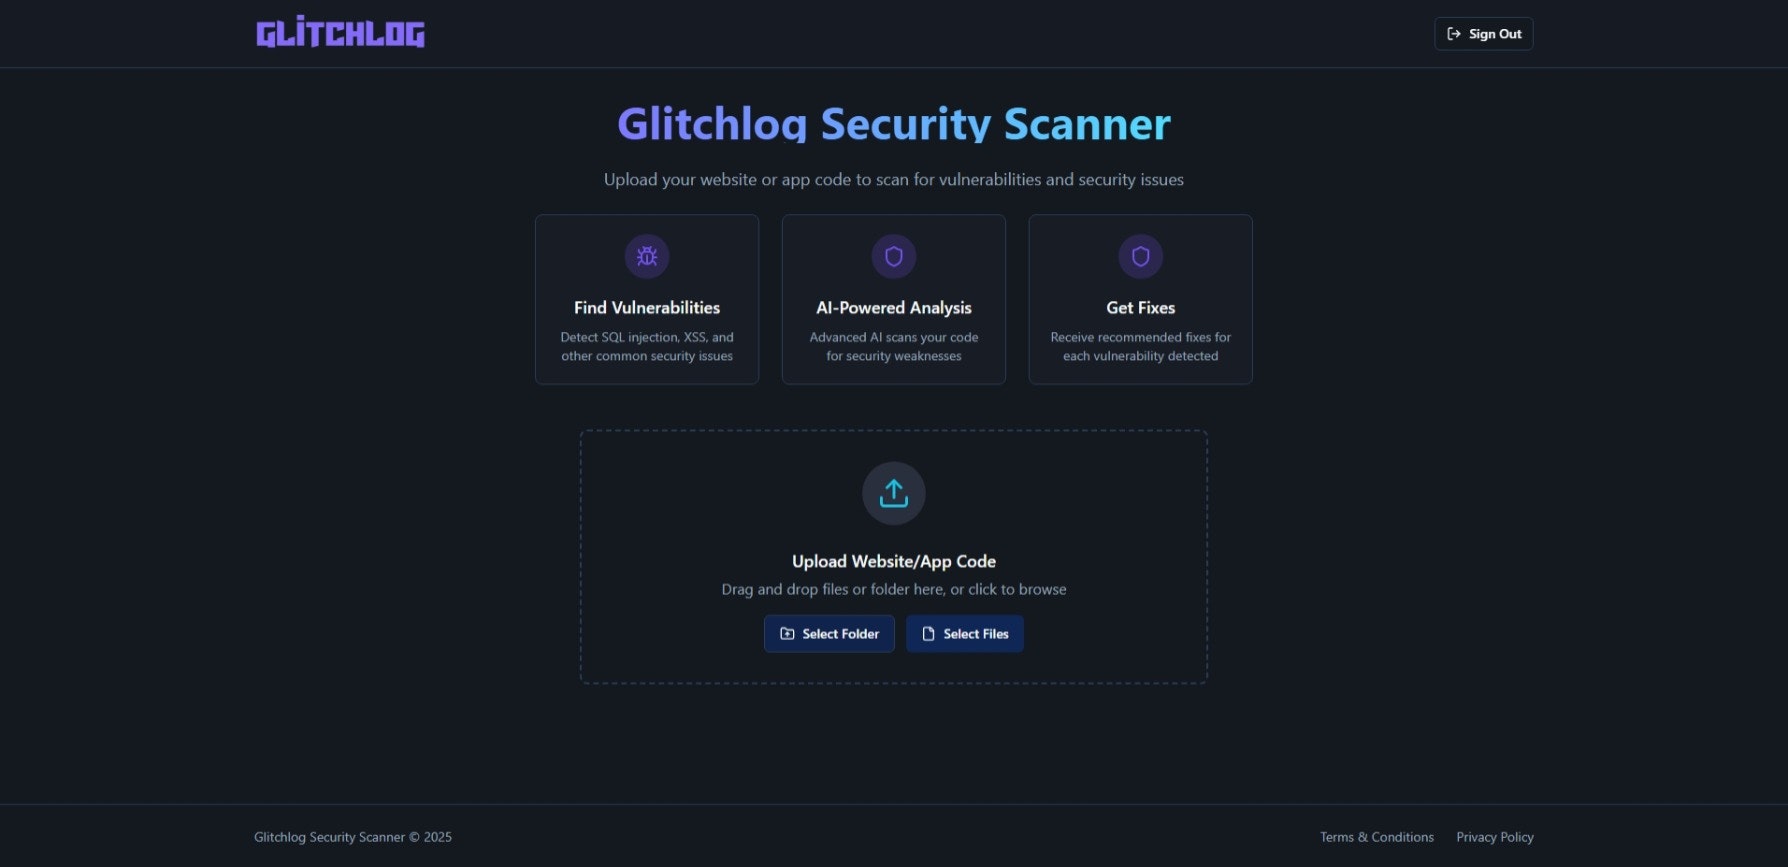Click the Glitchlog logo in the top left
Screen dimensions: 1788x867
tap(340, 32)
